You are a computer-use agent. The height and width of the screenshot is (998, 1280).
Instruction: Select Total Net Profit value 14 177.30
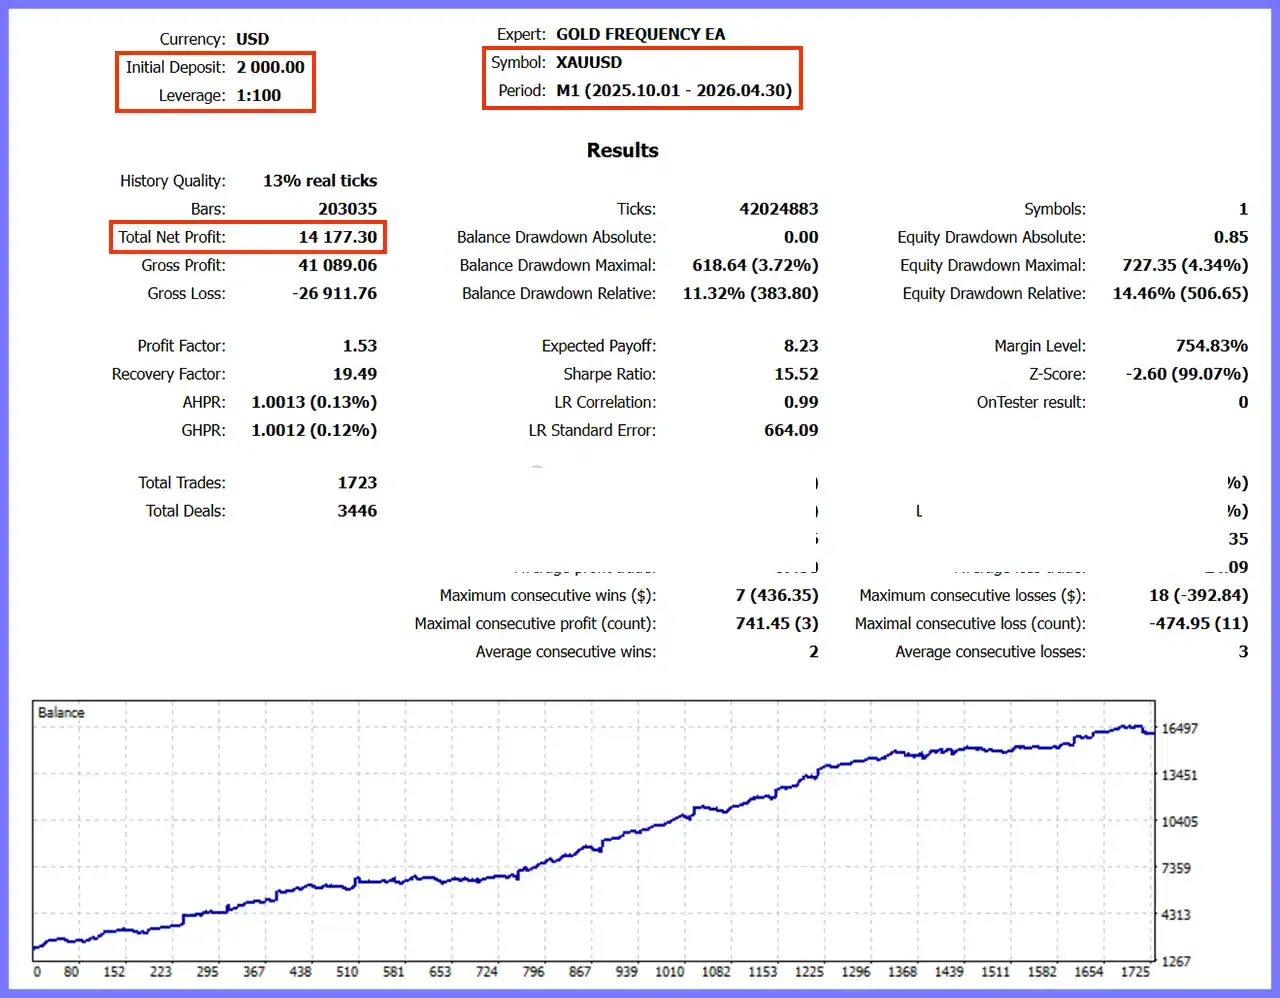tap(338, 237)
